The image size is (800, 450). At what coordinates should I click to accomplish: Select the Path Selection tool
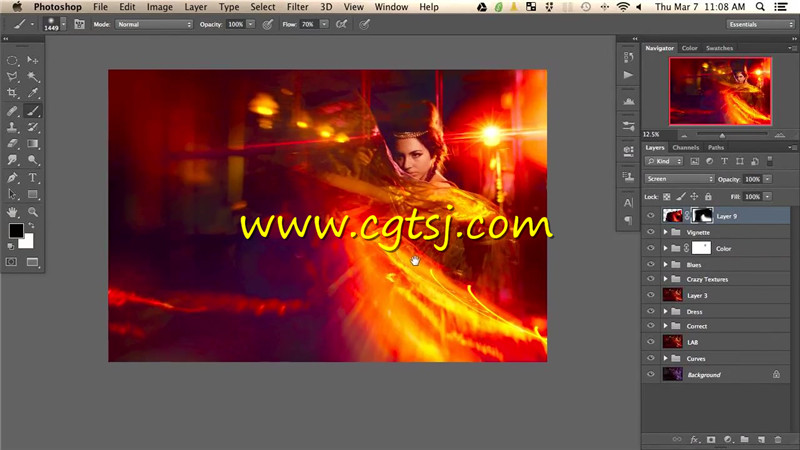point(12,194)
